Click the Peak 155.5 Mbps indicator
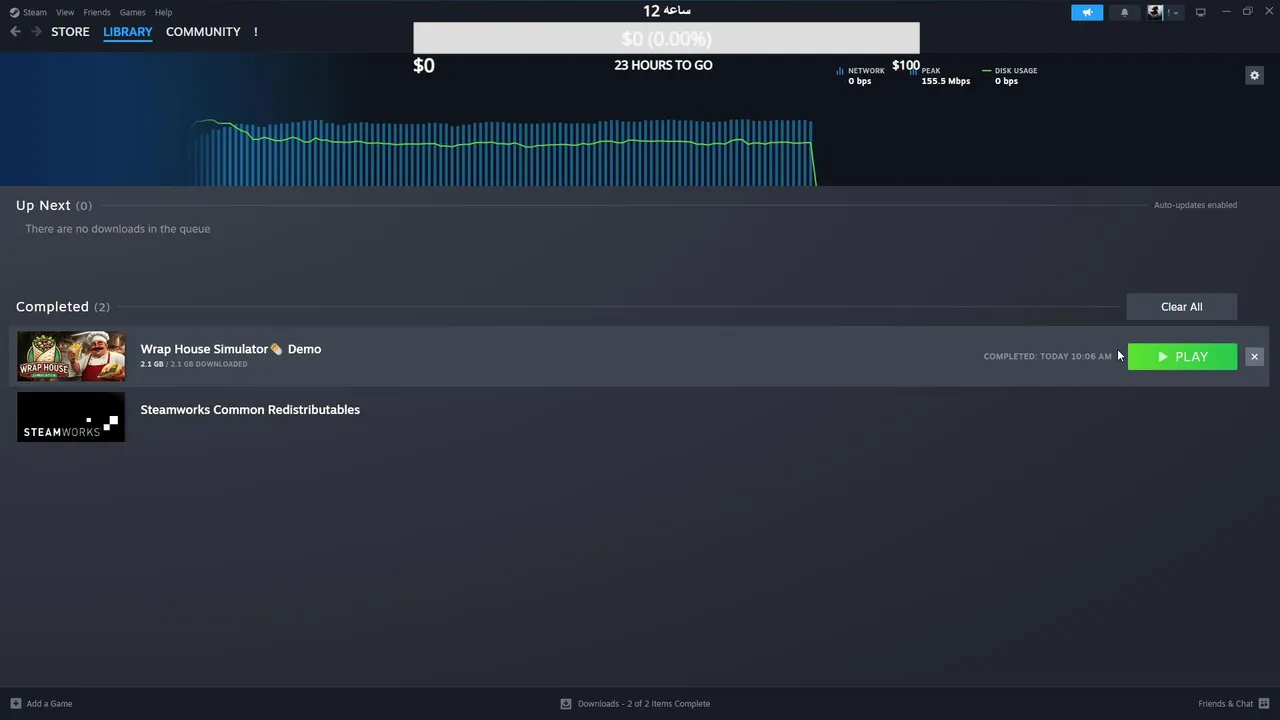Viewport: 1280px width, 720px height. coord(941,76)
